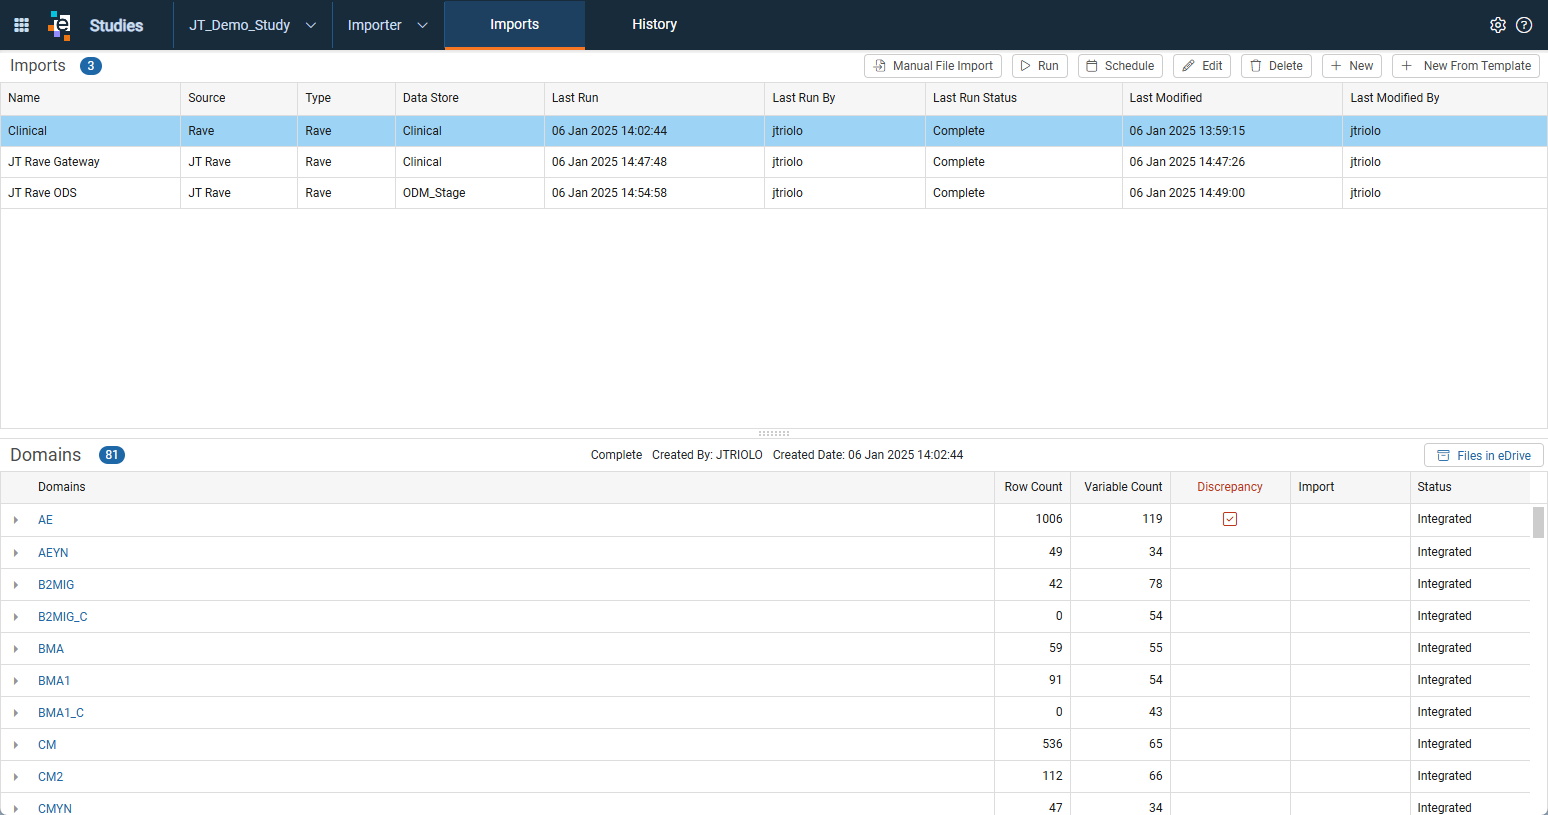Click New From Template button
This screenshot has width=1548, height=815.
coord(1466,66)
